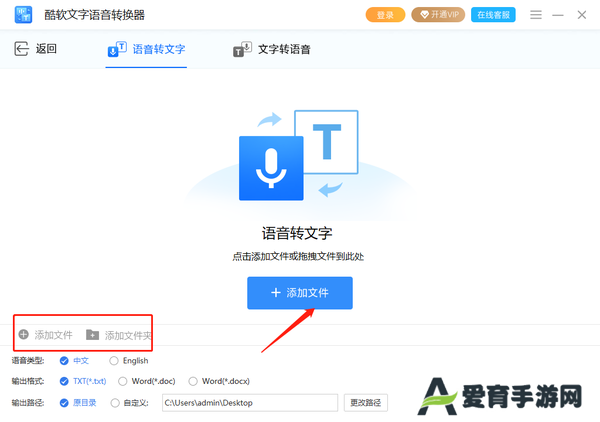Screen dimensions: 600x422
Task: Click the text-to-speech tab icon
Action: [x=242, y=49]
